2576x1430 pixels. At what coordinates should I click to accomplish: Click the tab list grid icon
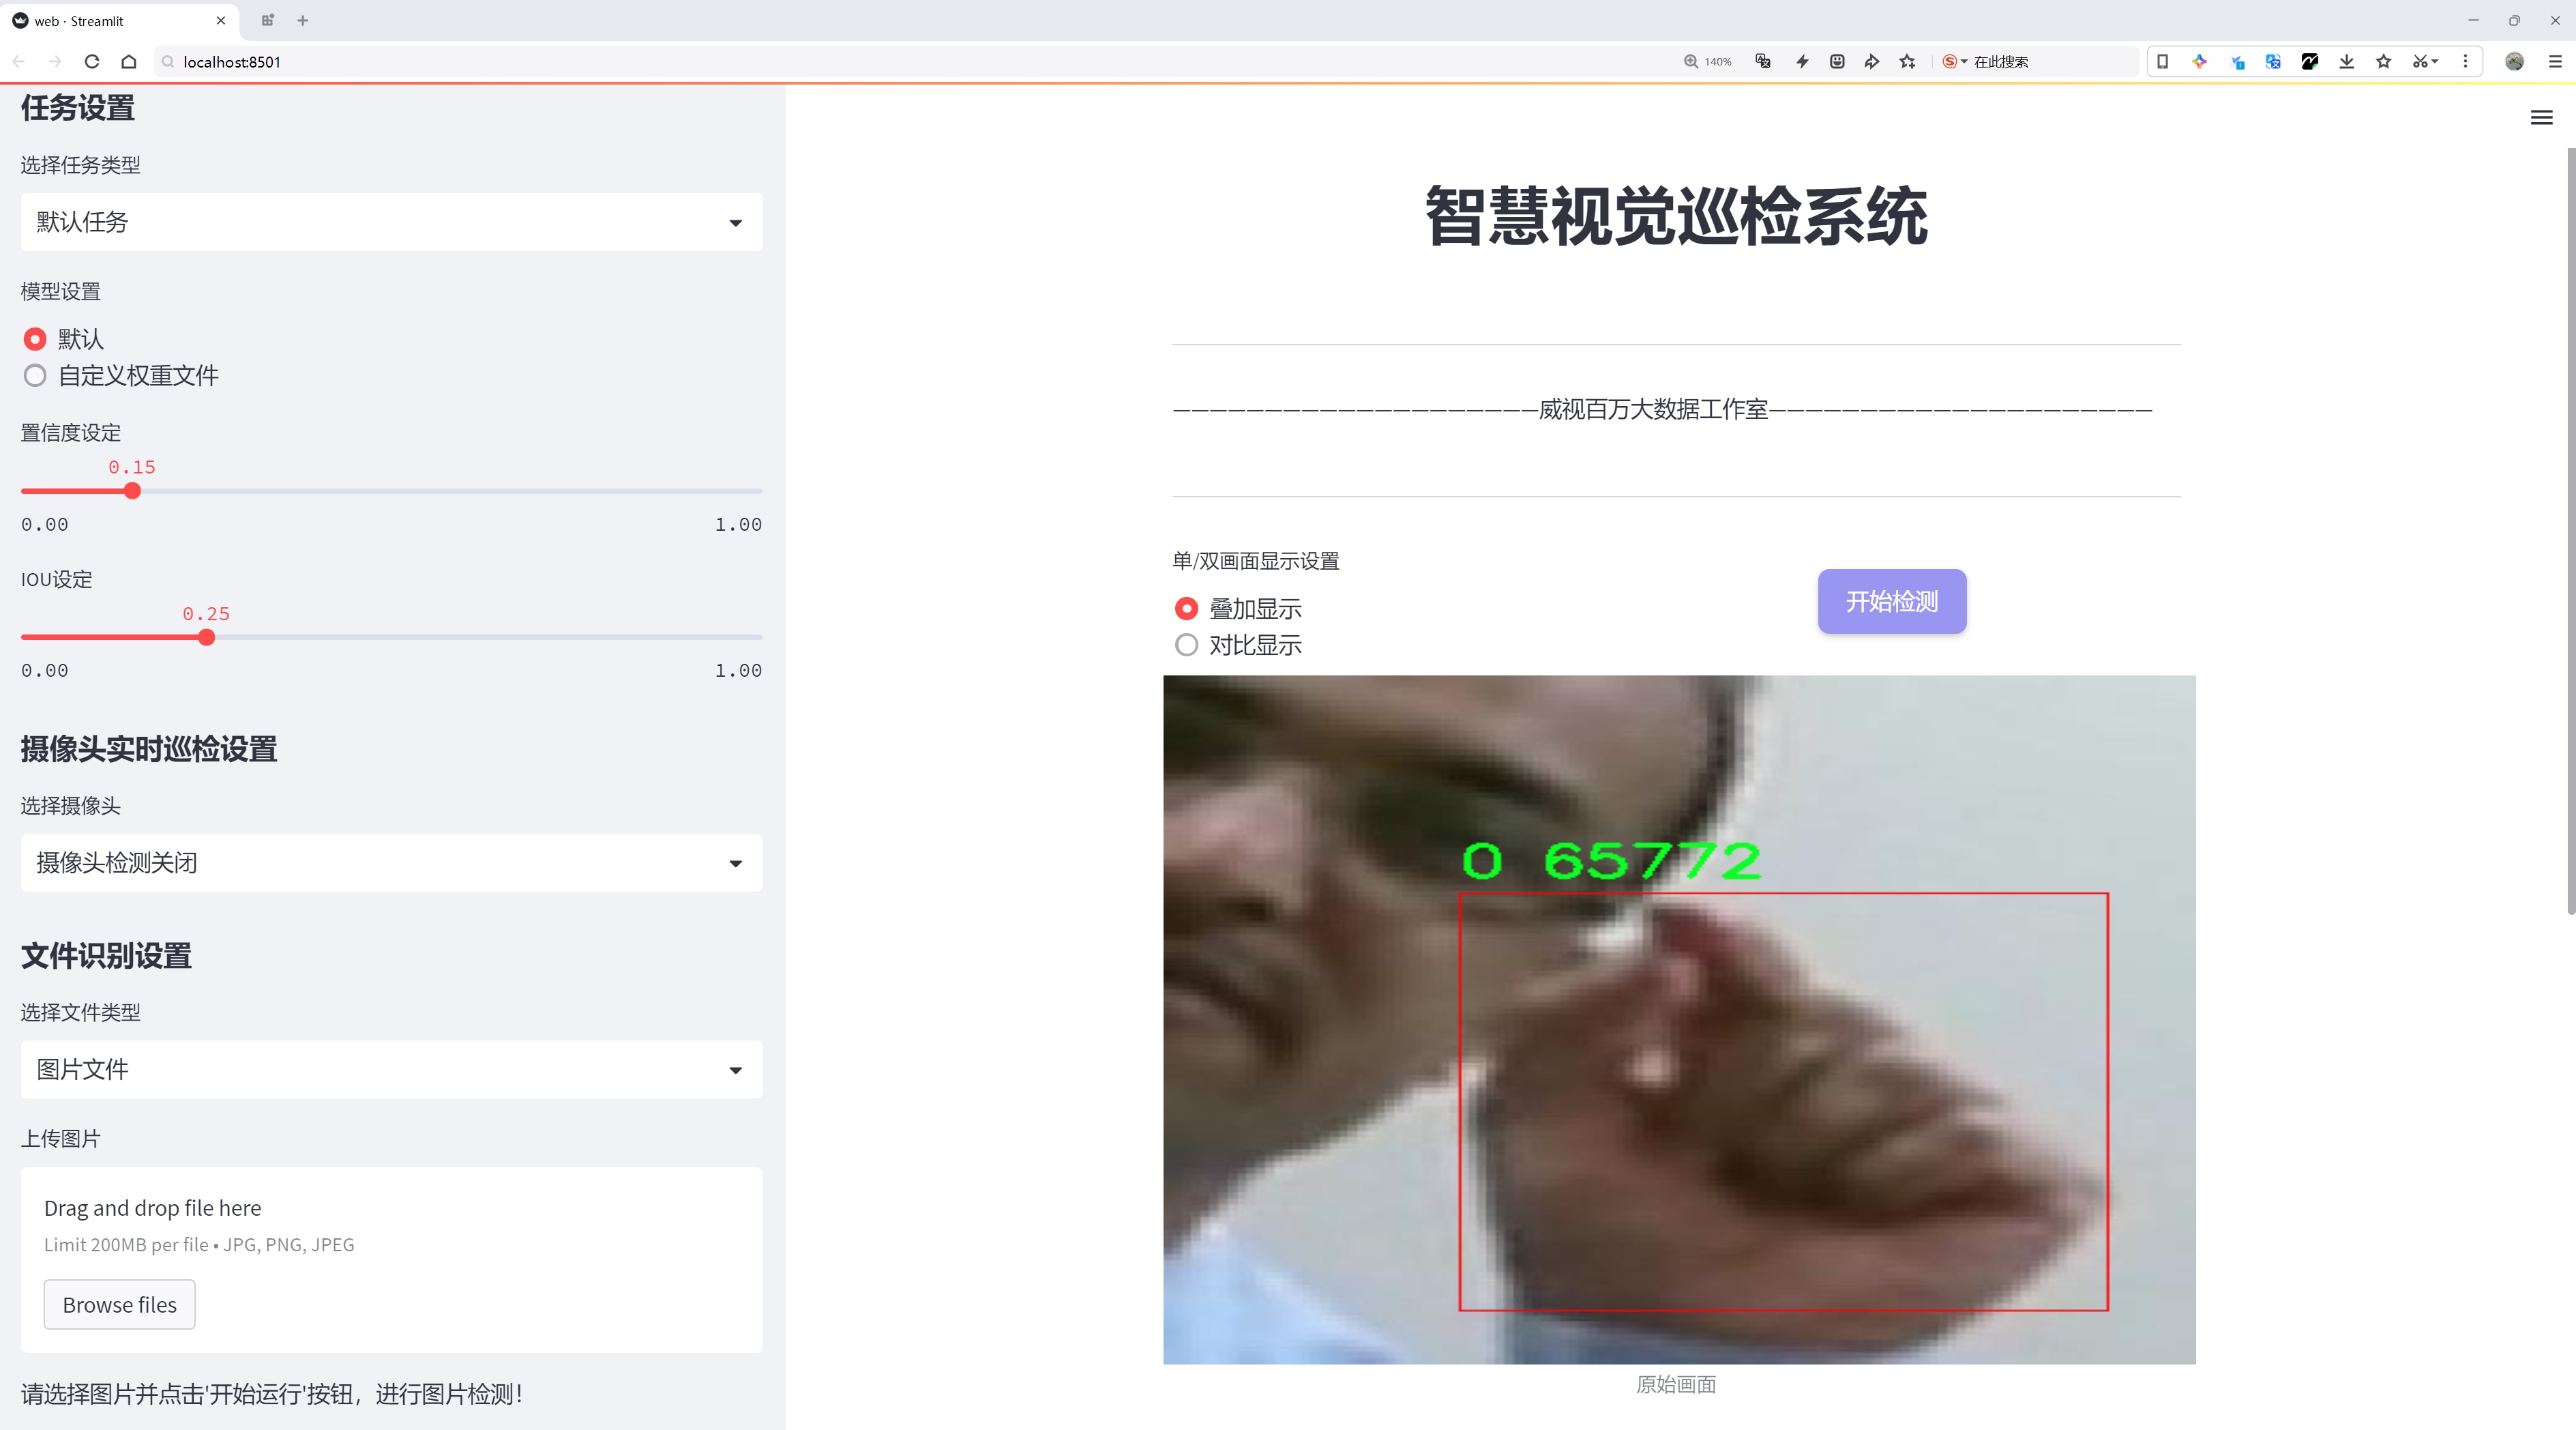[x=268, y=20]
